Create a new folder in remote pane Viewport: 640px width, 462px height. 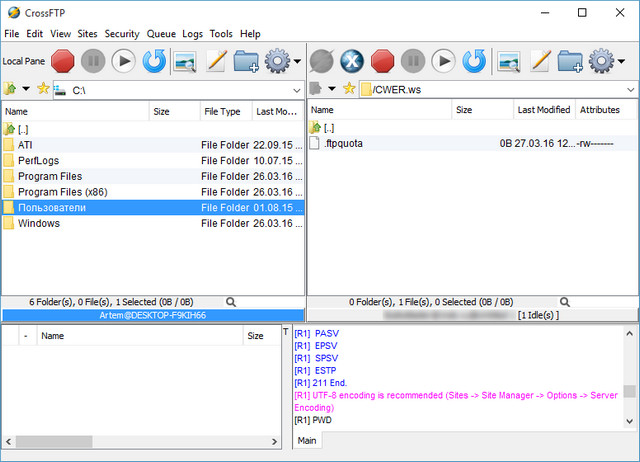click(570, 61)
